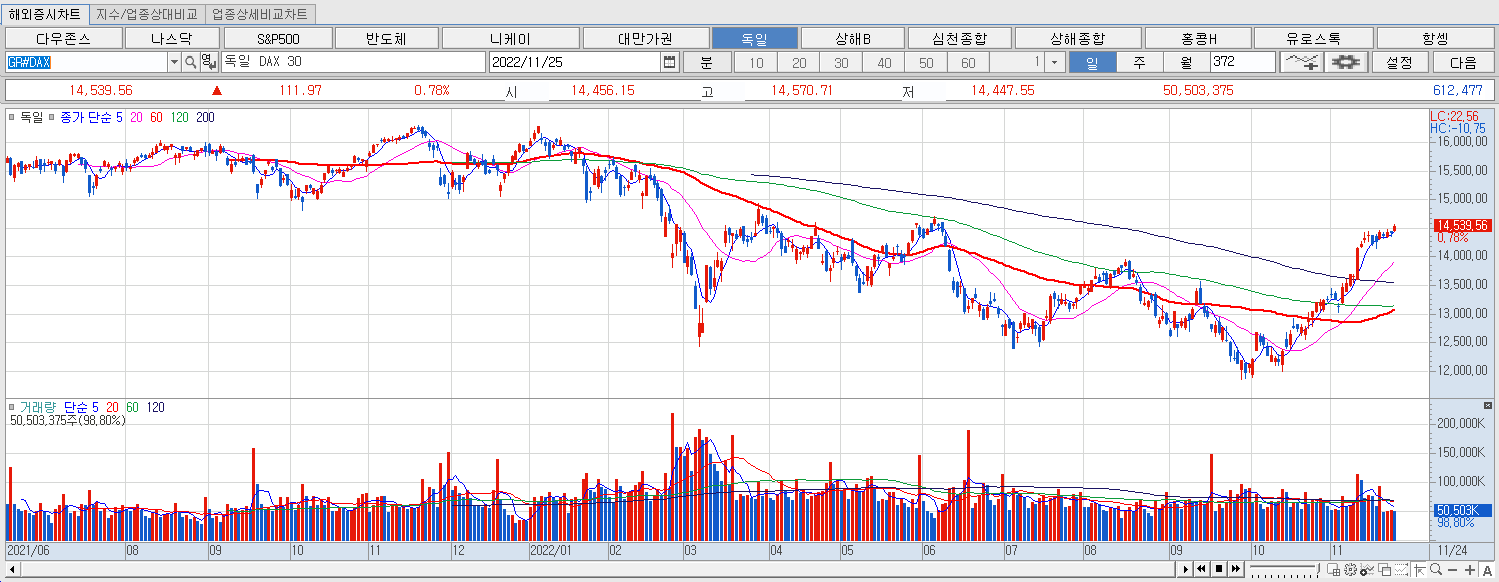
Task: Select the text annotation A icon
Action: pyautogui.click(x=1488, y=570)
